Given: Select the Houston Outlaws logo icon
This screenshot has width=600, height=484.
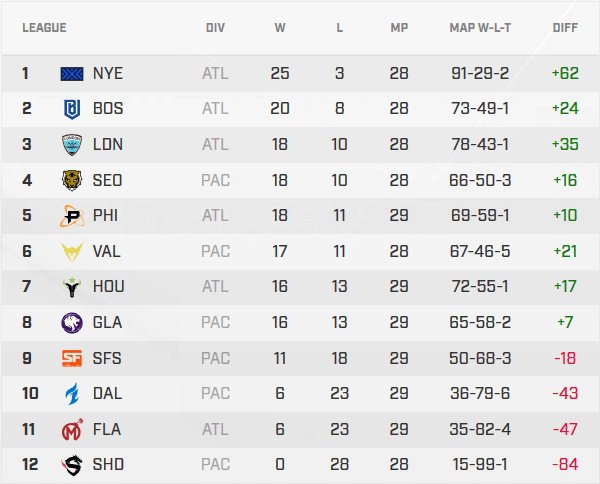Looking at the screenshot, I should click(72, 287).
